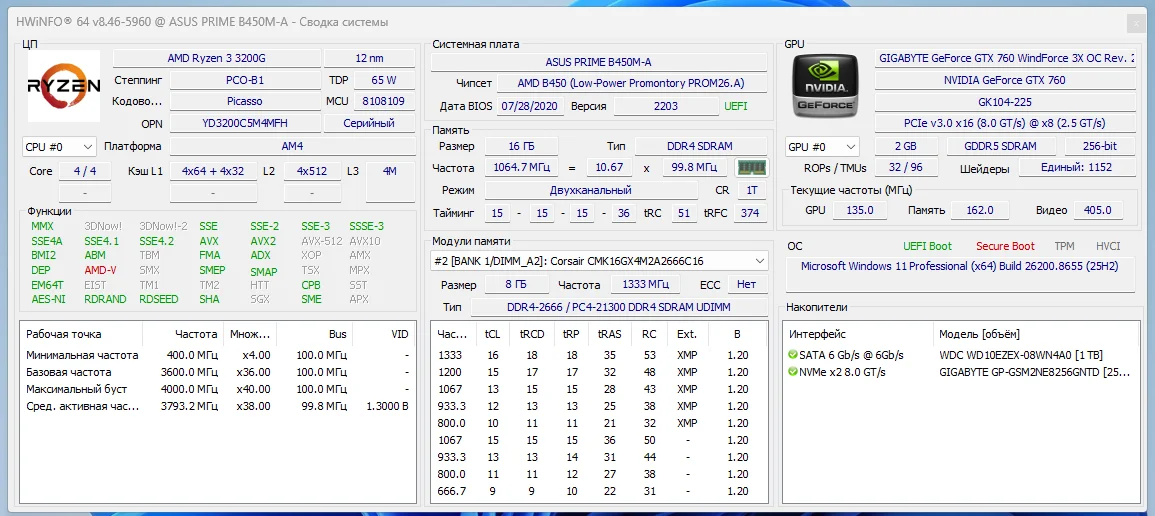Click the AVX2 feature label
This screenshot has height=516, width=1155.
pos(263,241)
